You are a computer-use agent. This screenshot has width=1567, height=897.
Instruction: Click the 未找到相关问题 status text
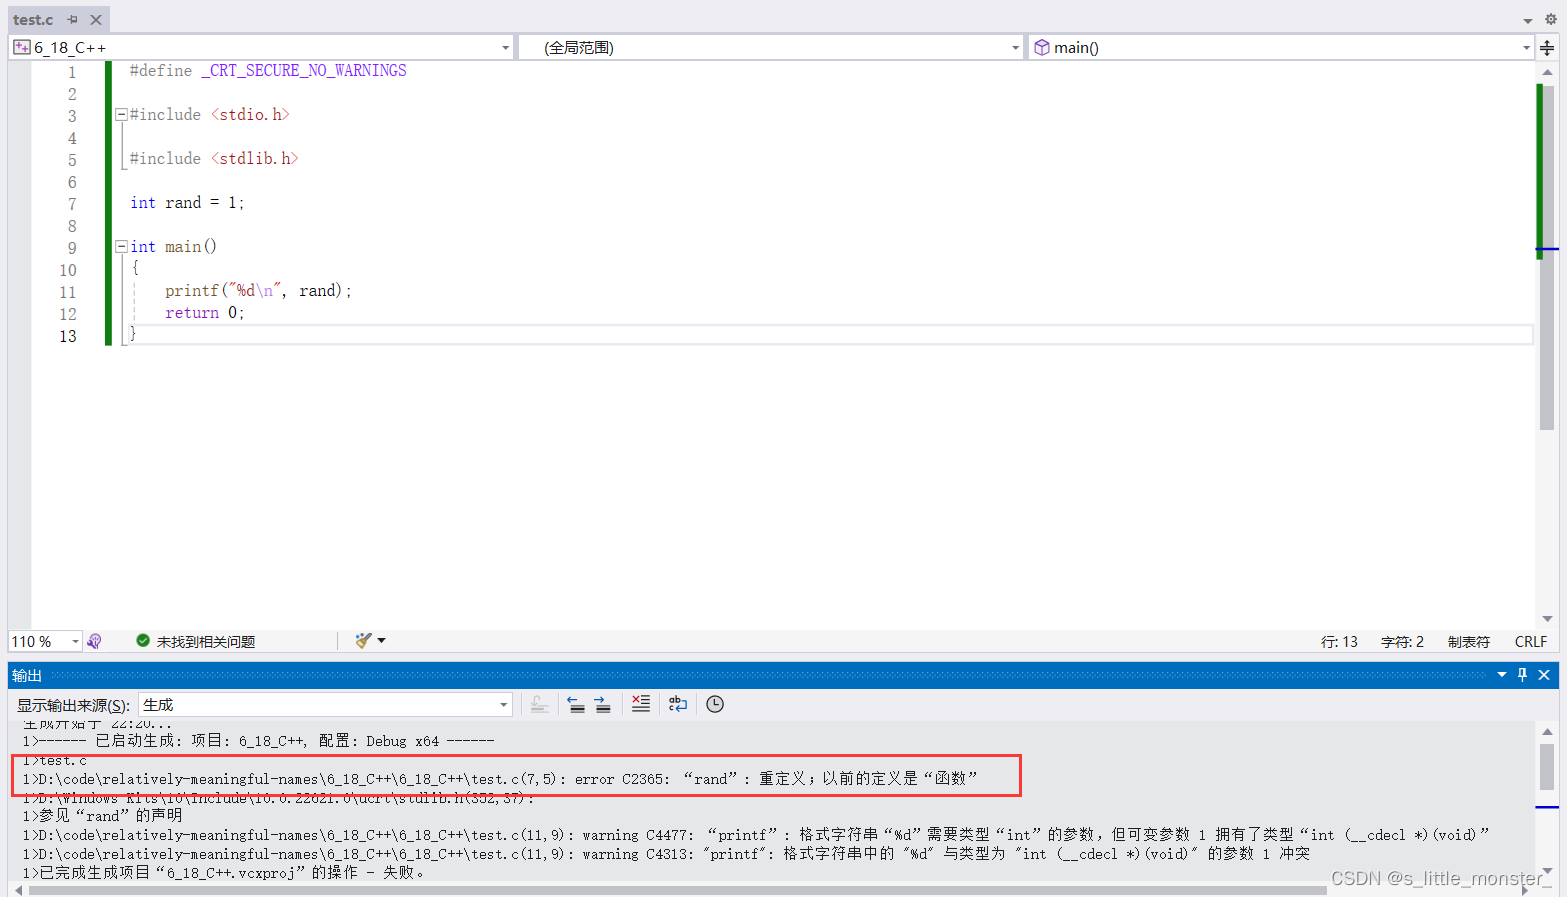tap(206, 642)
